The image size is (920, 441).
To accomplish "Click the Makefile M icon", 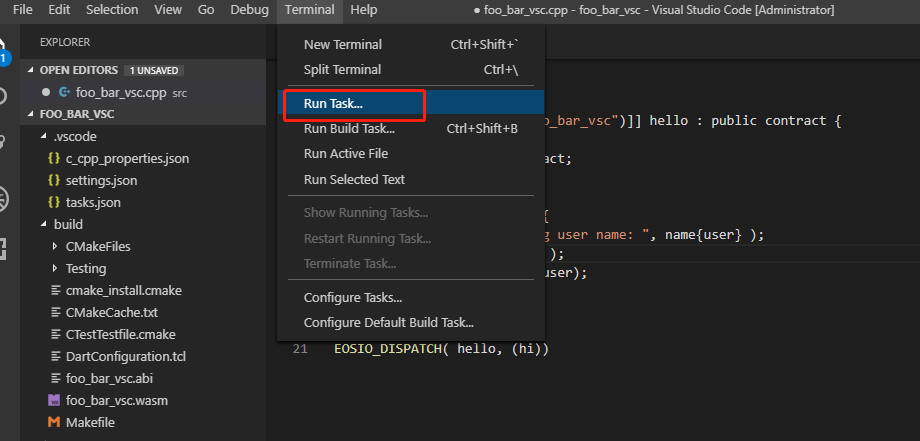I will 54,422.
